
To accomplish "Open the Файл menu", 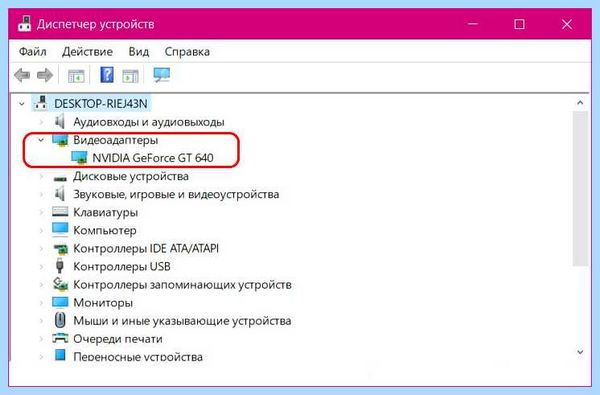I will tap(33, 52).
